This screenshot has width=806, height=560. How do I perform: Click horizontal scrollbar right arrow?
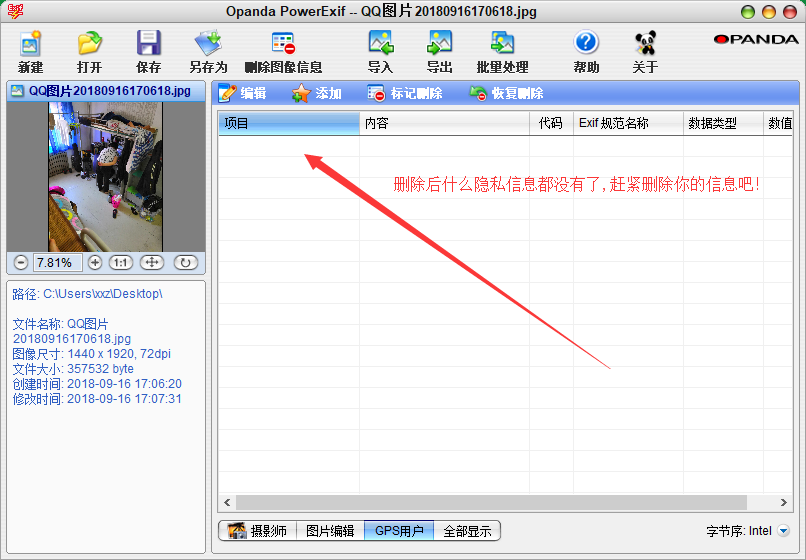click(x=783, y=502)
